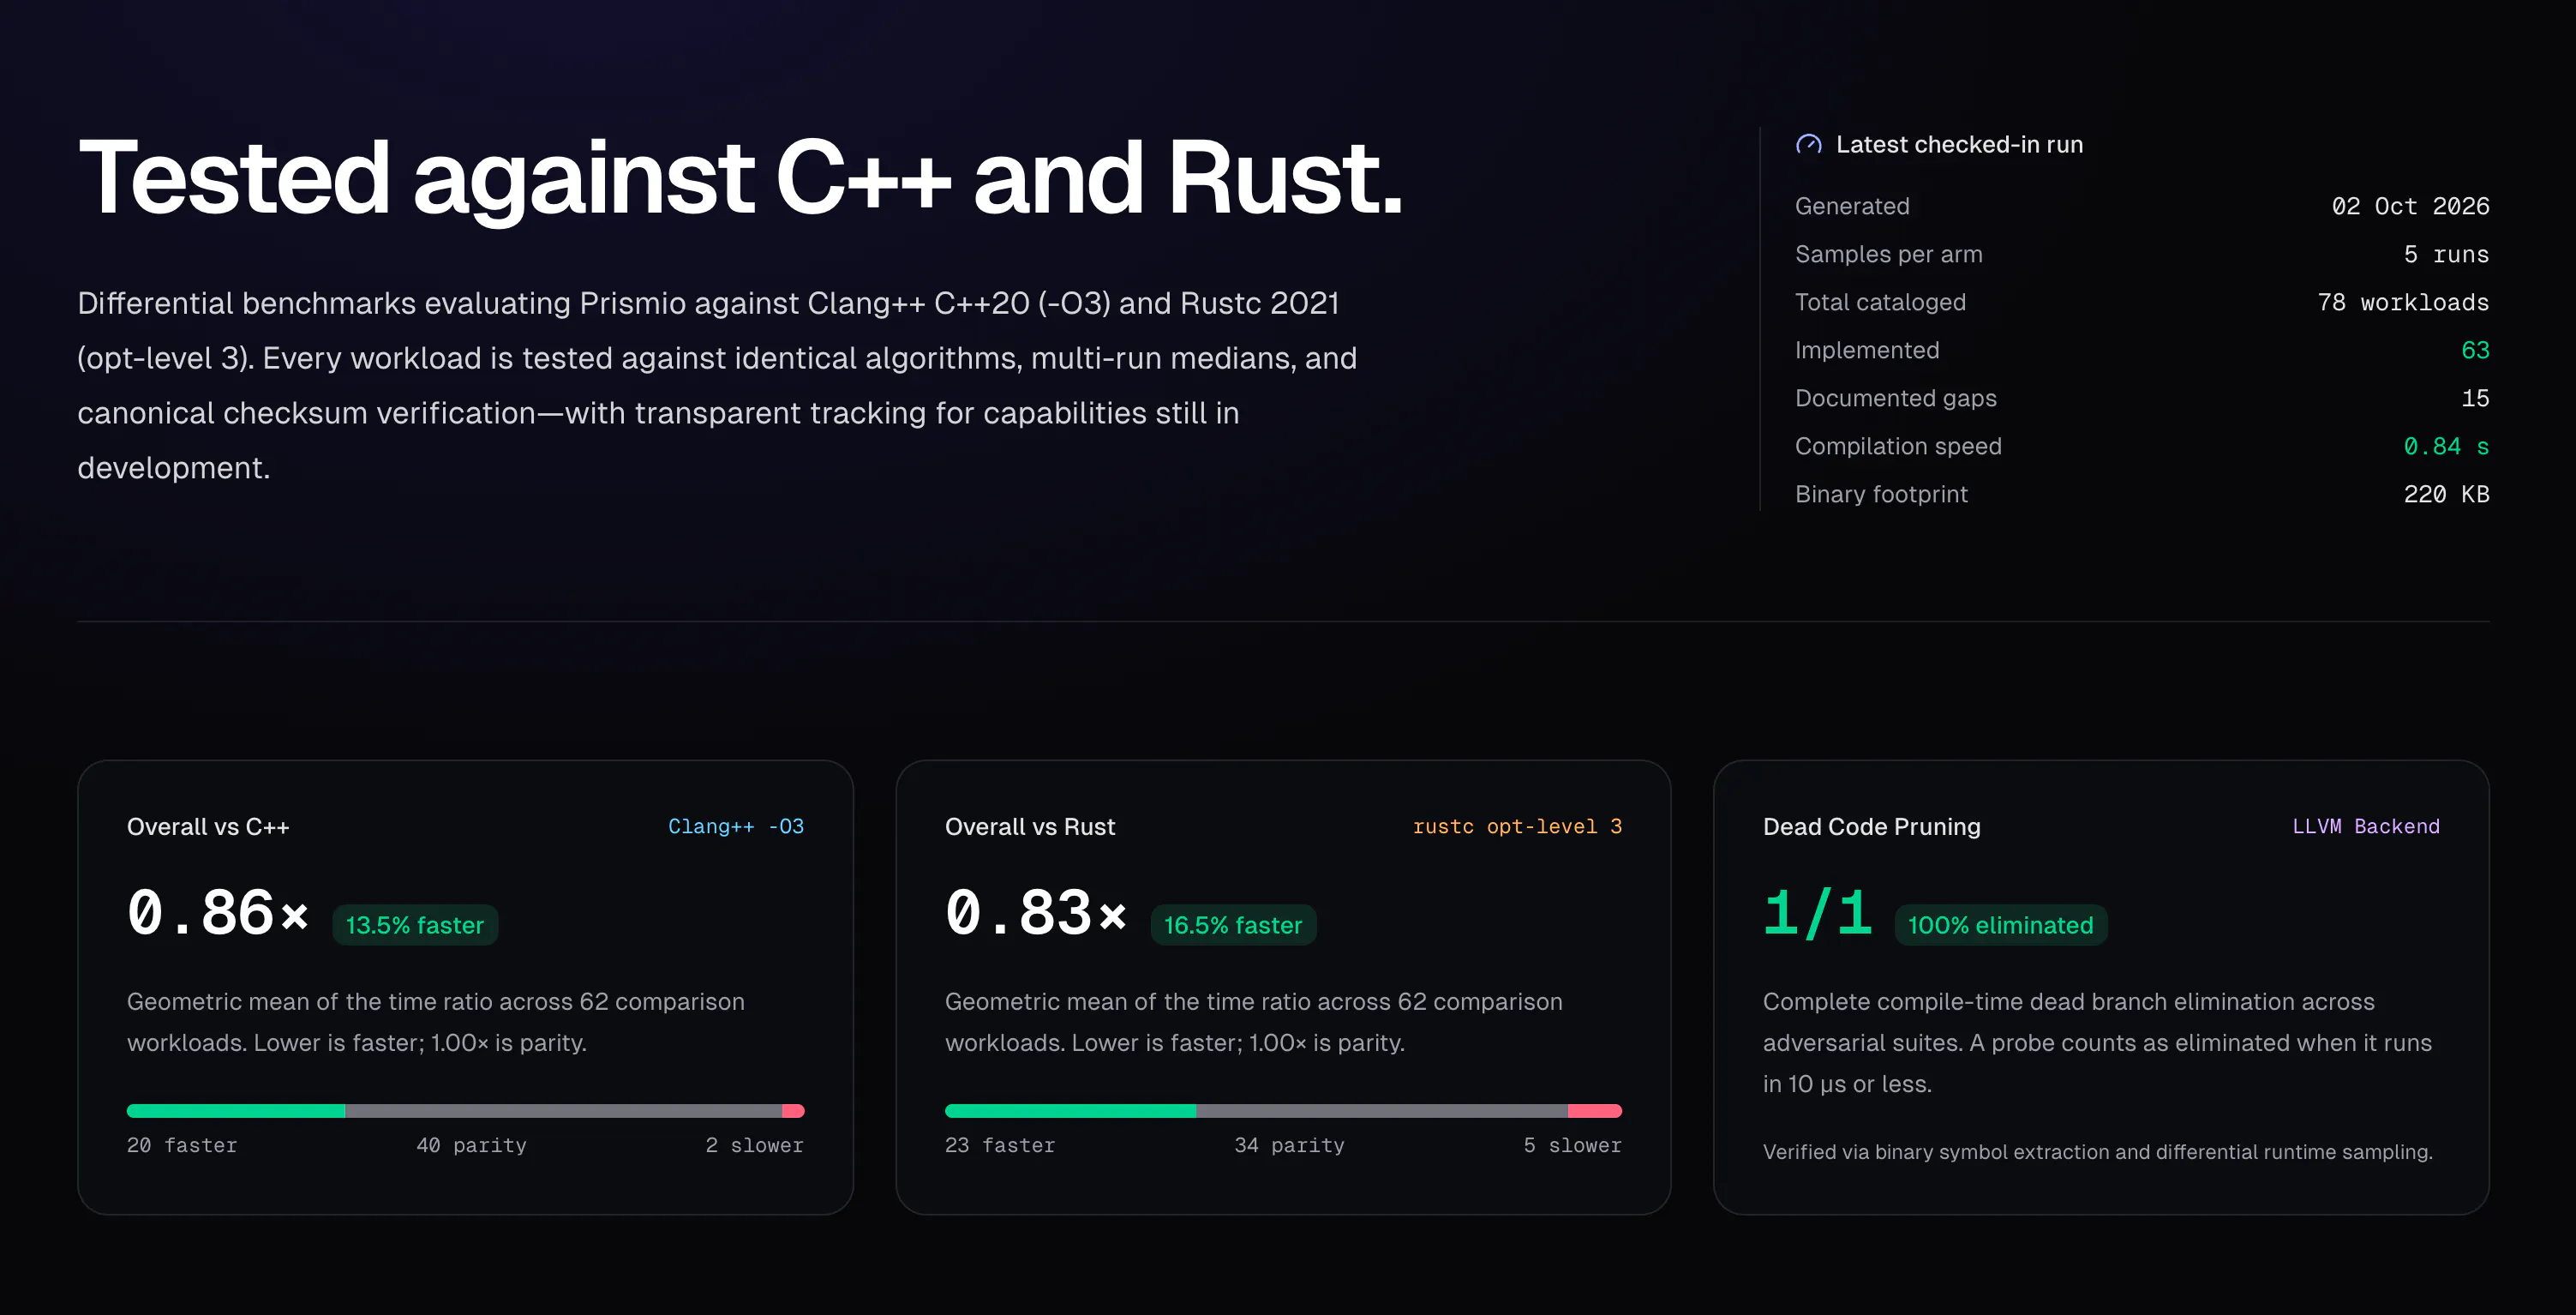This screenshot has width=2576, height=1315.
Task: Click the 'Overall vs Rust' card title
Action: click(x=1030, y=827)
